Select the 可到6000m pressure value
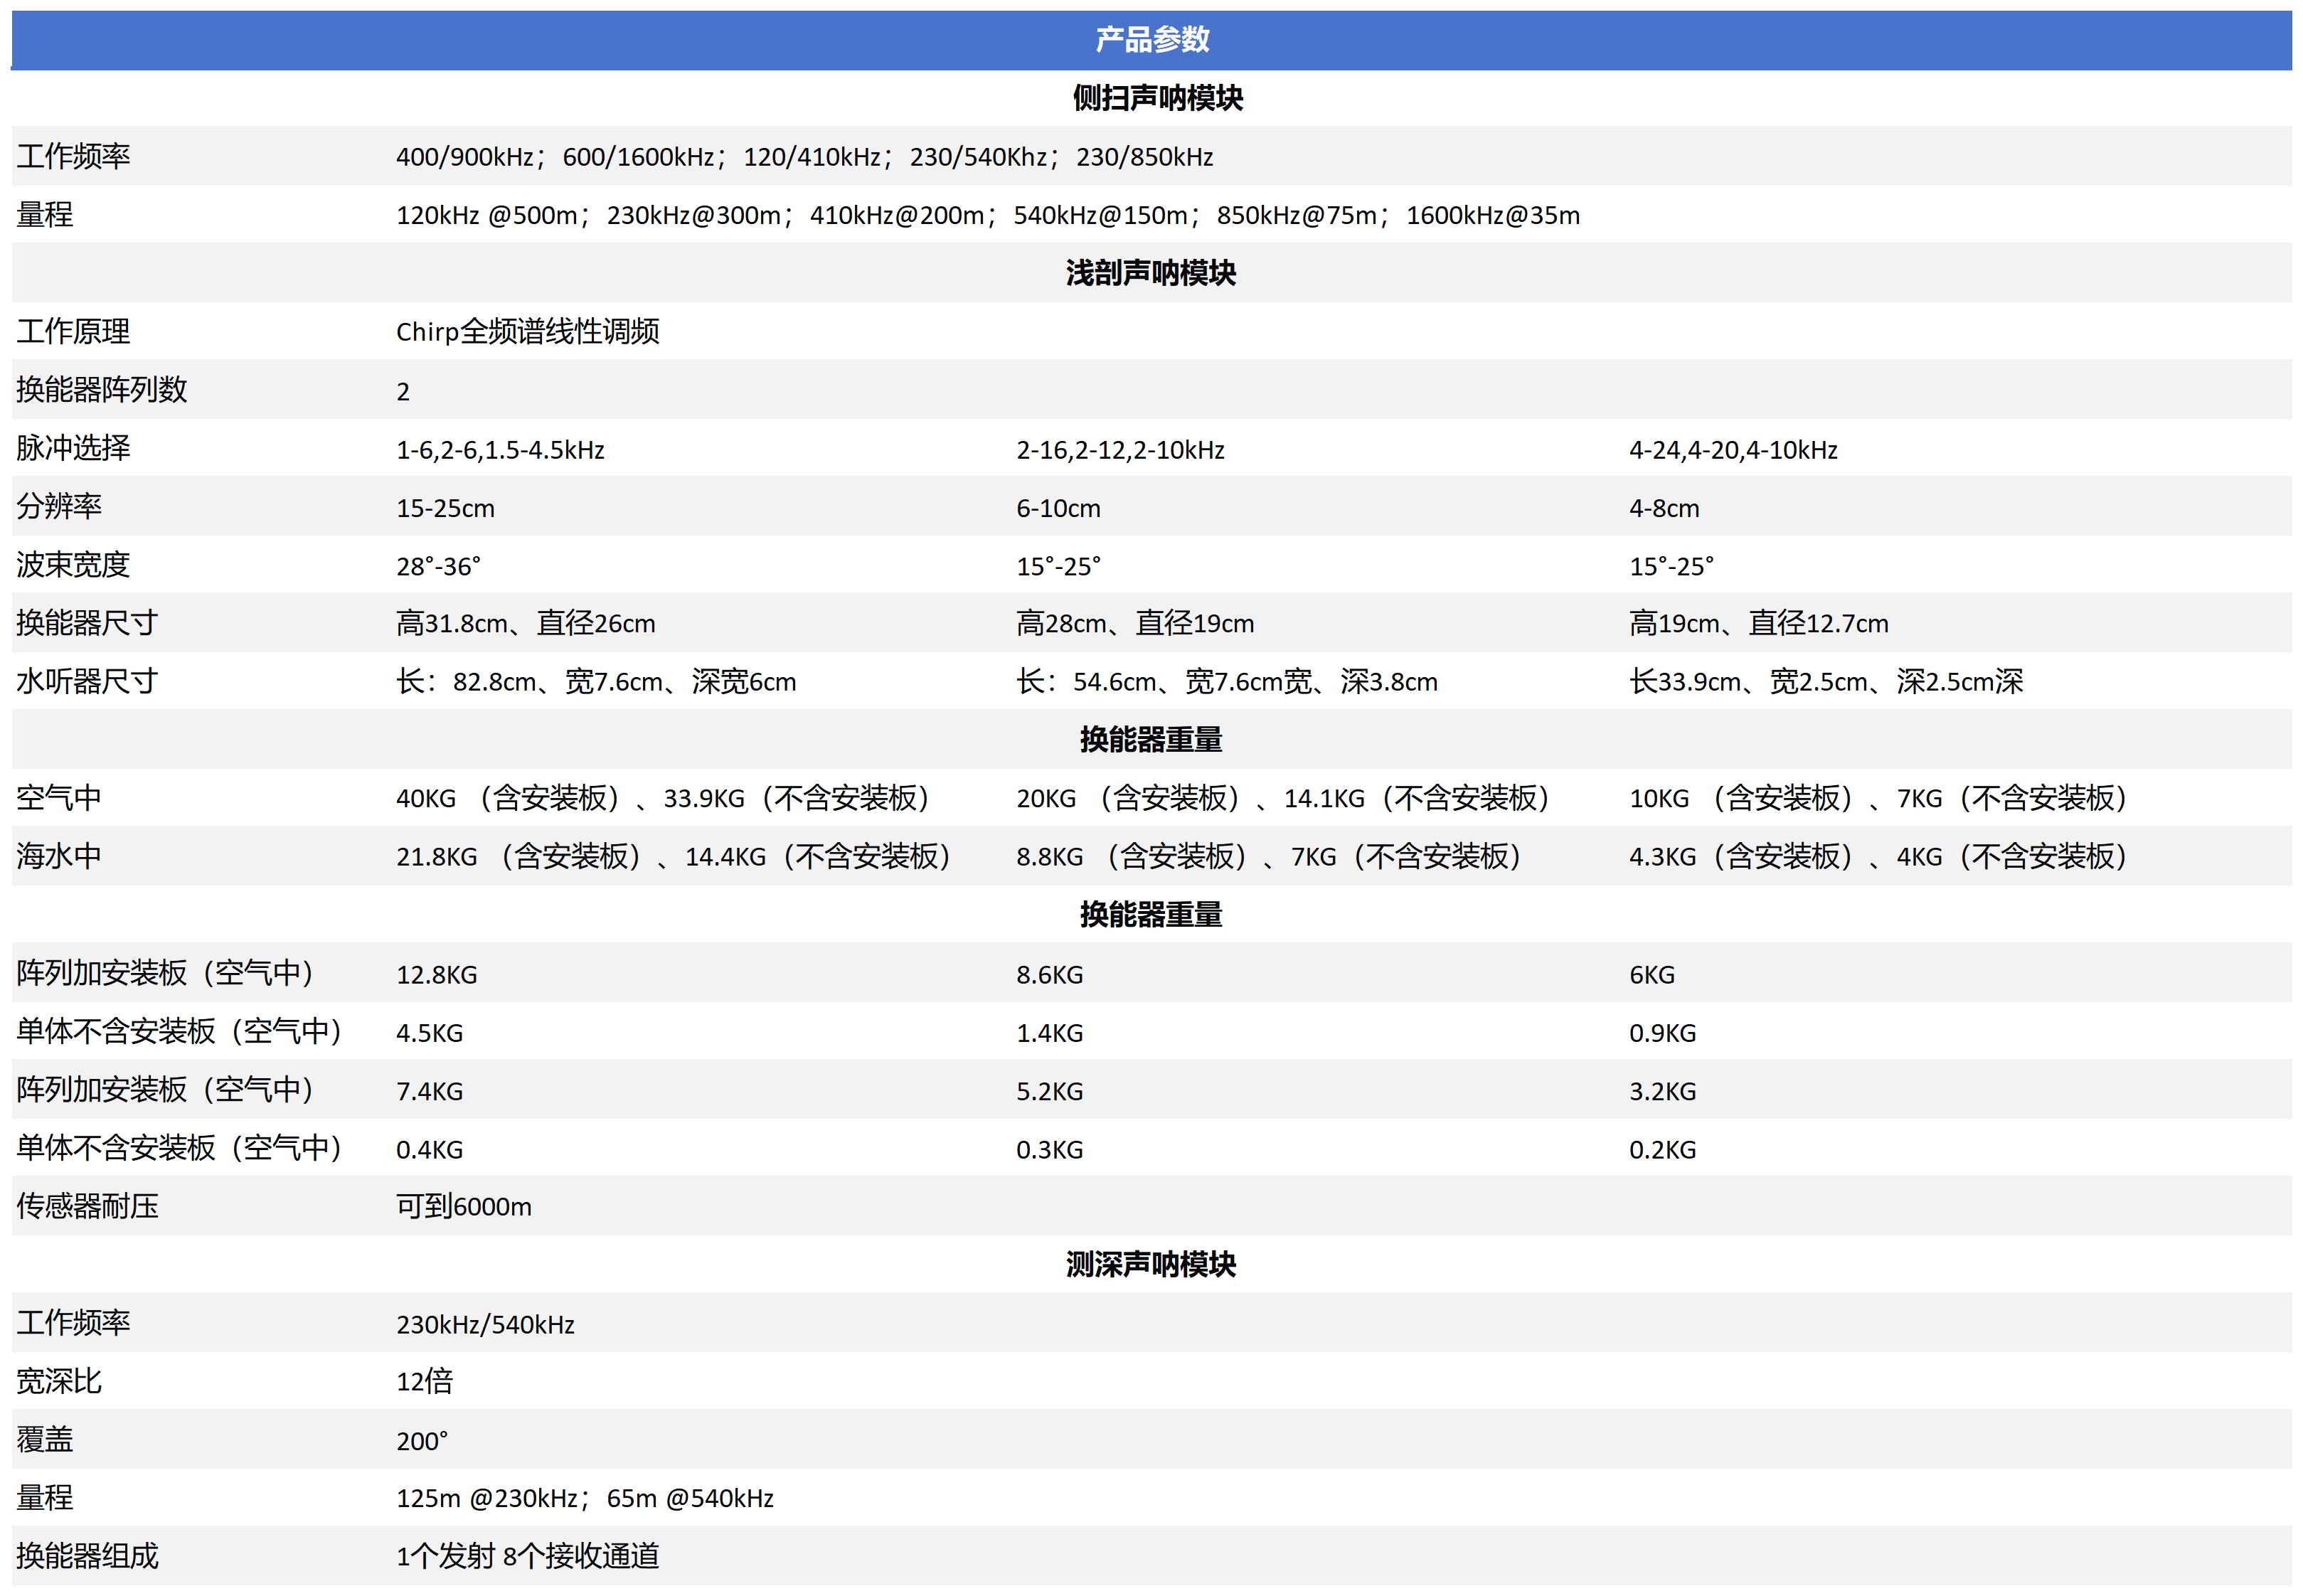The image size is (2303, 1596). point(463,1206)
